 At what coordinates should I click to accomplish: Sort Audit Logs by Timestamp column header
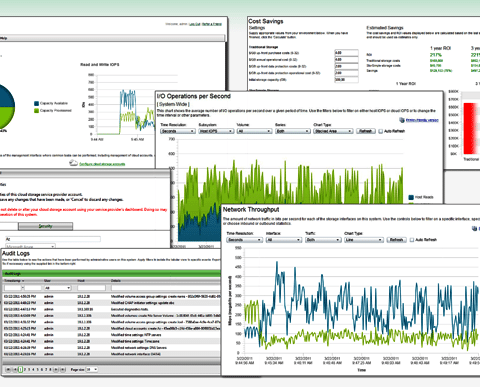[x=14, y=281]
